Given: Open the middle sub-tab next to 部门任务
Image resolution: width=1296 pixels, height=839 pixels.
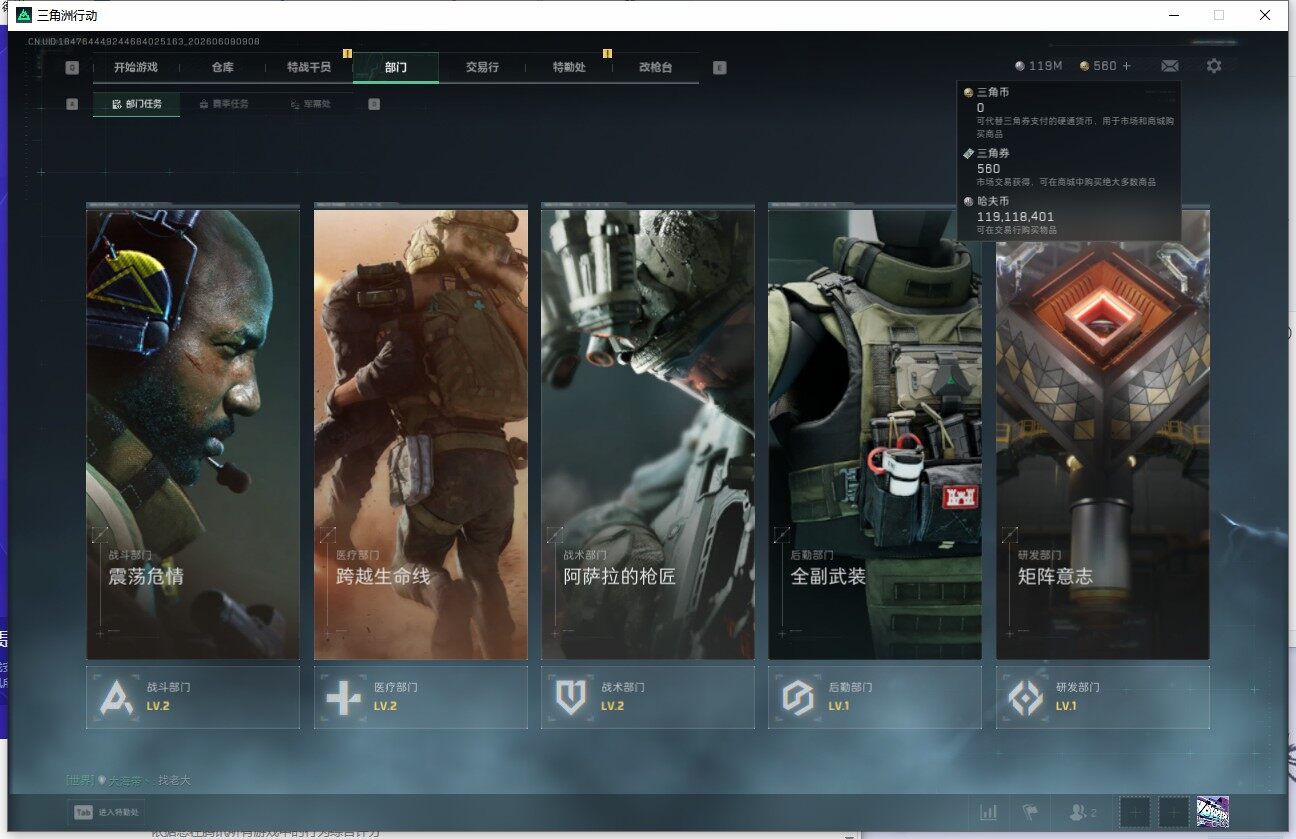Looking at the screenshot, I should pyautogui.click(x=224, y=104).
